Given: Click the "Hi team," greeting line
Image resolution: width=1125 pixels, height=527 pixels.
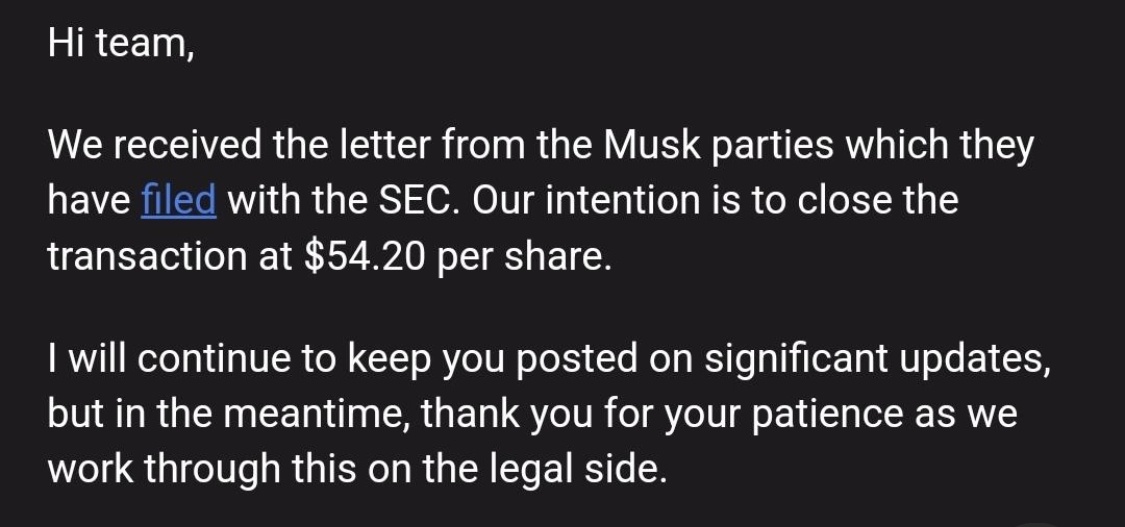Looking at the screenshot, I should coord(121,43).
